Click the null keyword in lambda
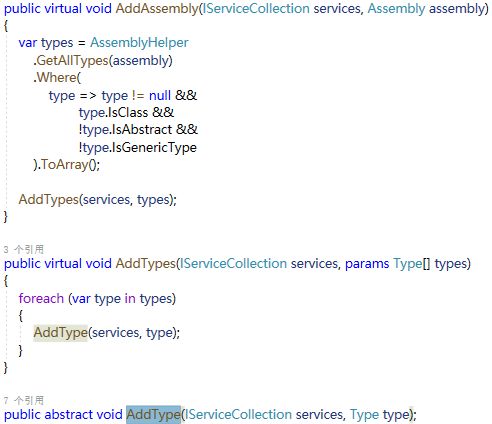This screenshot has width=492, height=424. 160,95
